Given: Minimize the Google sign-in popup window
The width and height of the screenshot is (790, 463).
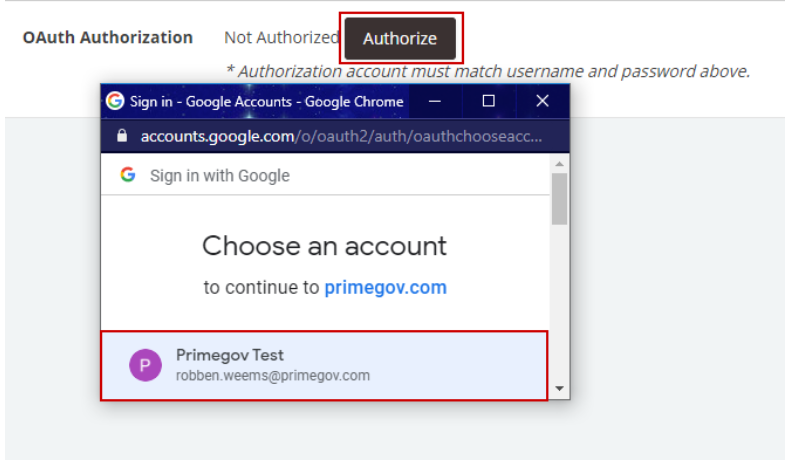Looking at the screenshot, I should (x=435, y=101).
